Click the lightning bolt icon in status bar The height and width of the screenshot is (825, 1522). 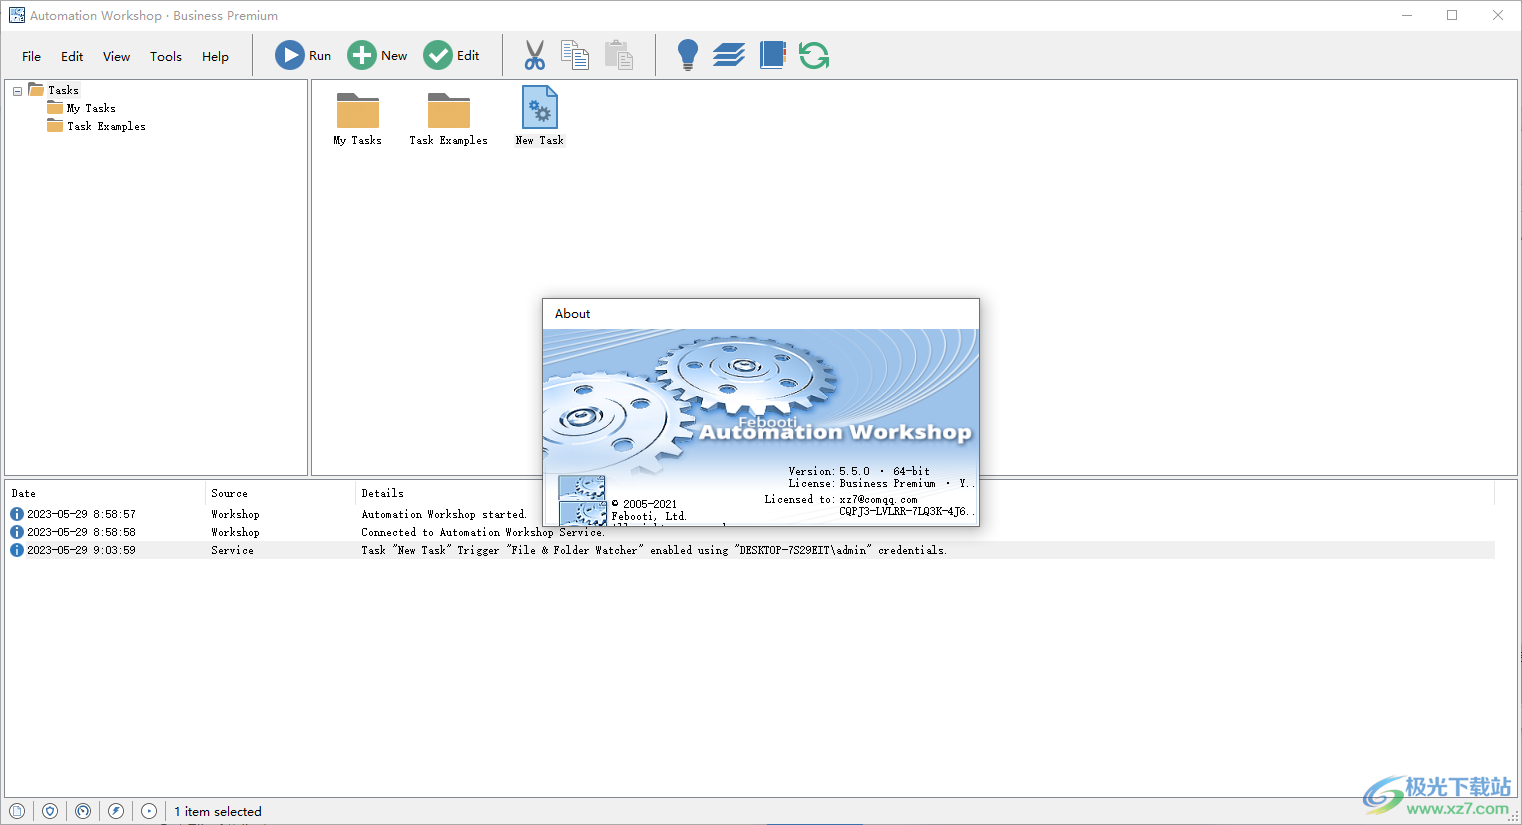[116, 811]
